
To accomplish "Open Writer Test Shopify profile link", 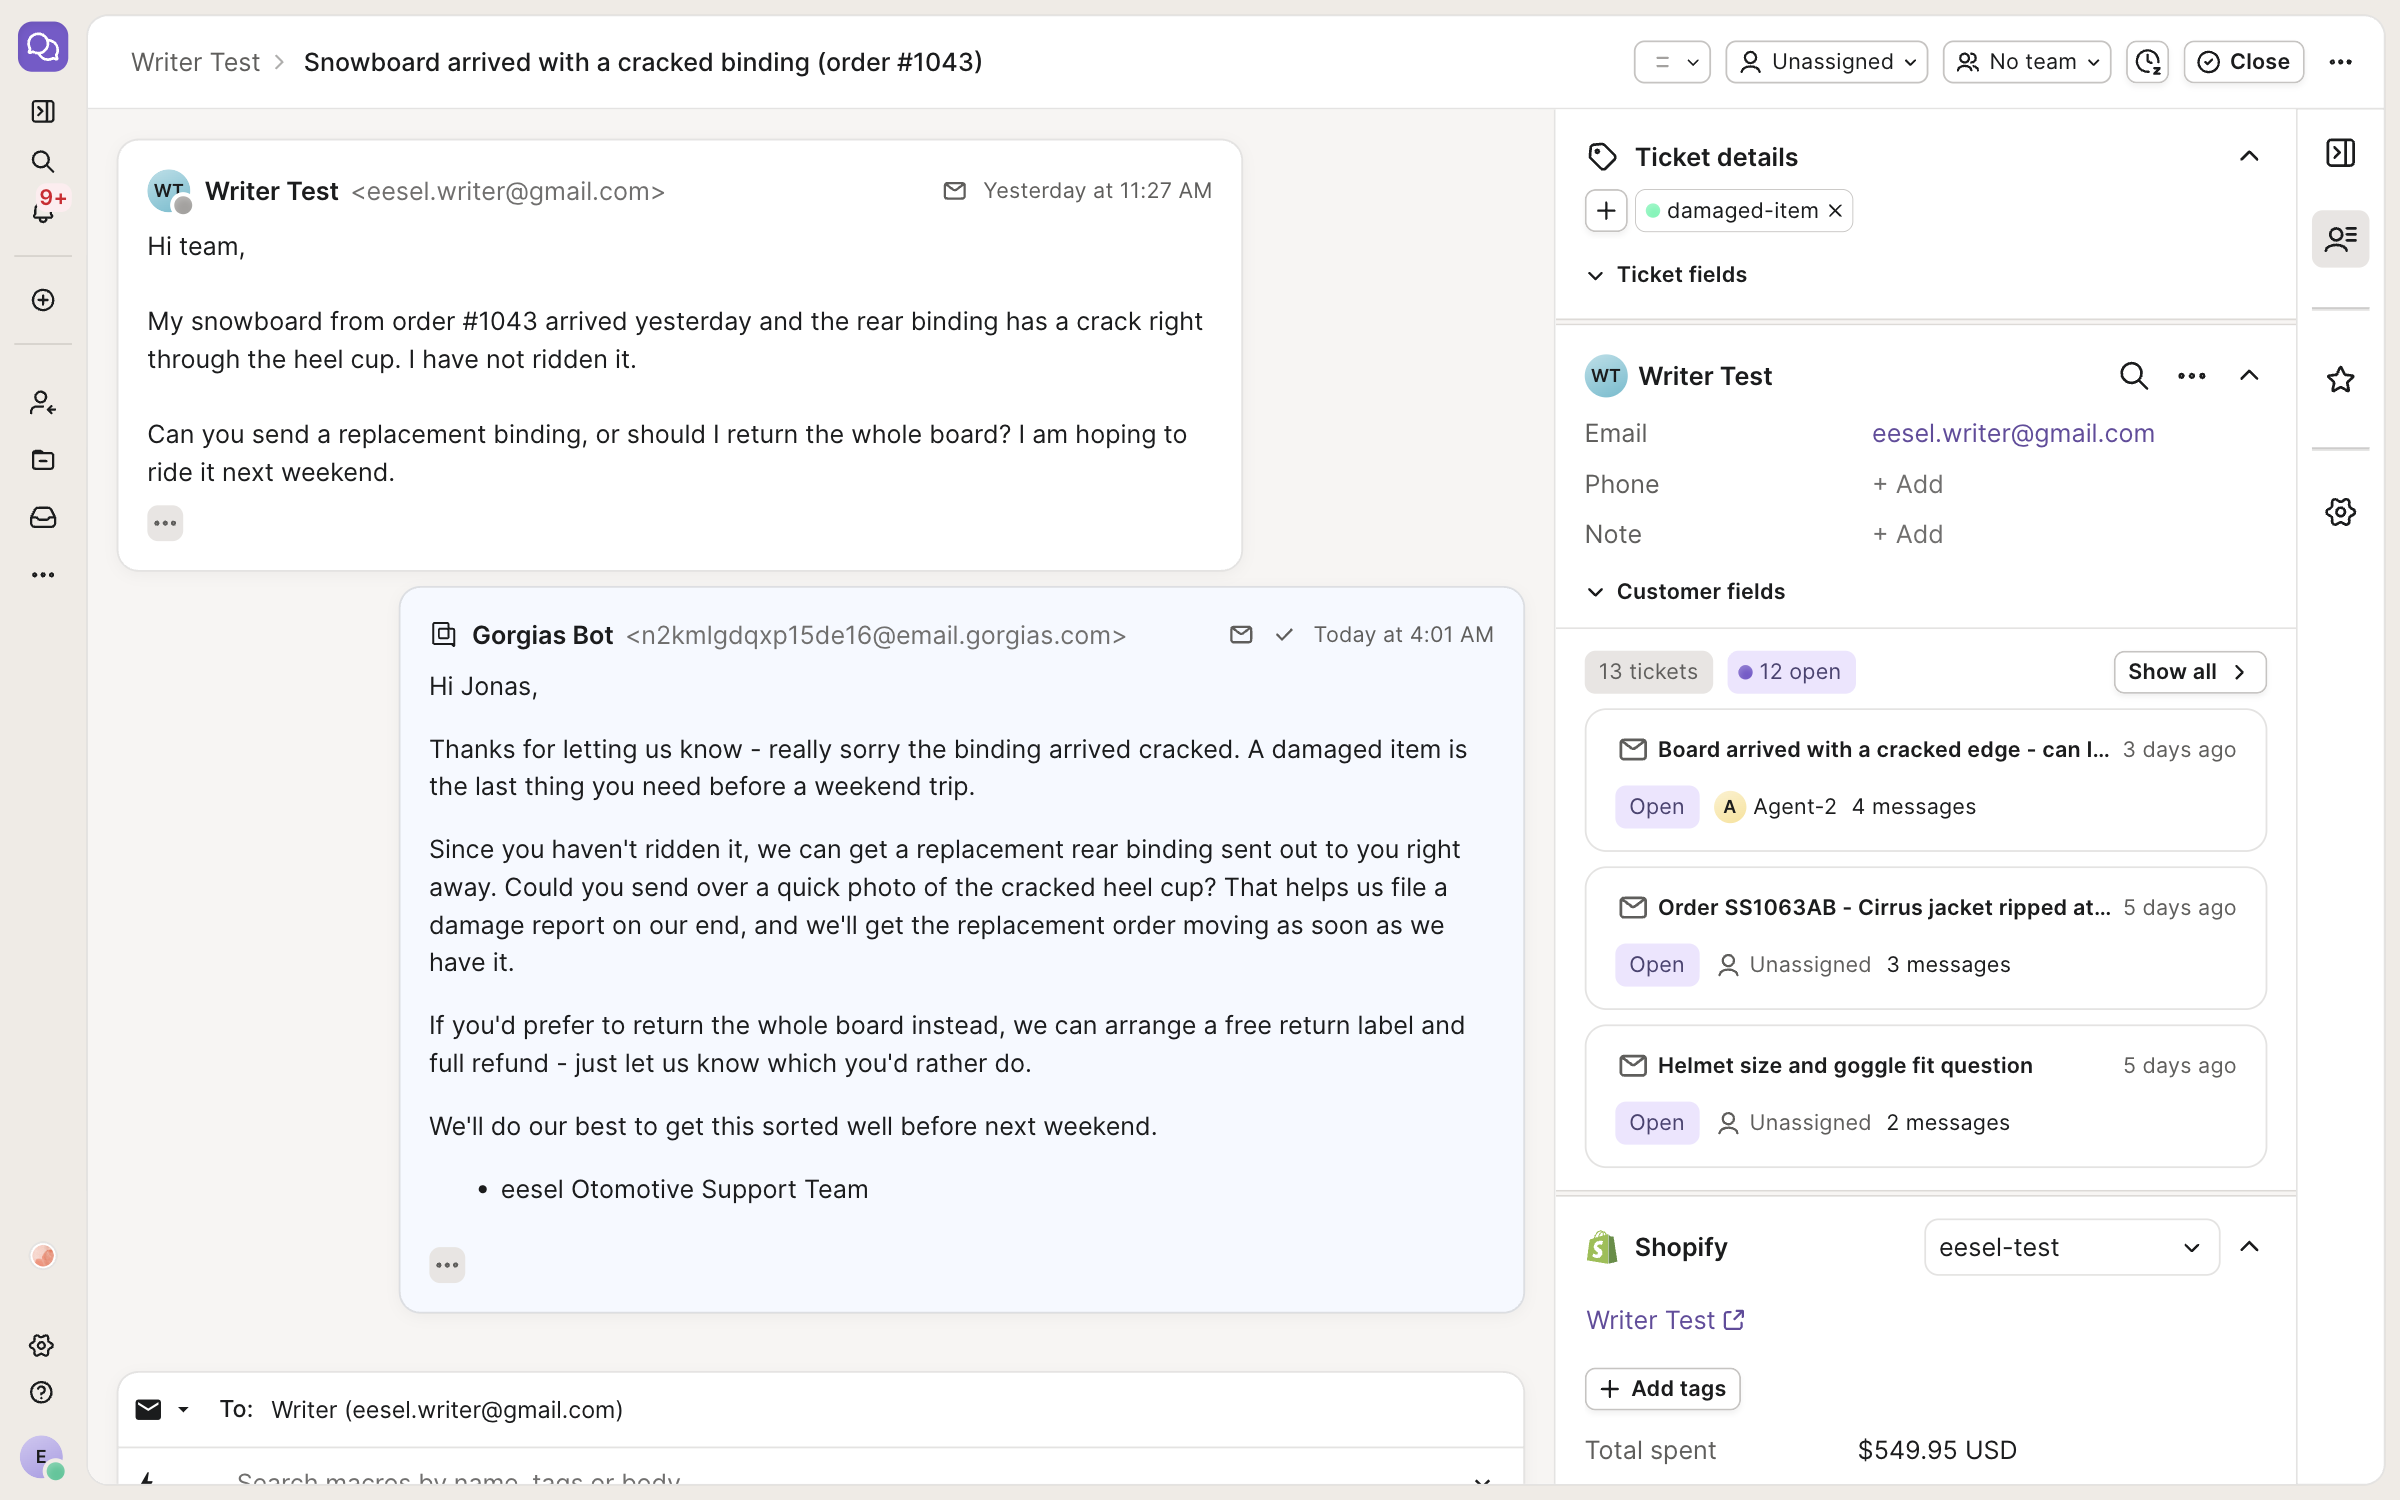I will [x=1665, y=1320].
